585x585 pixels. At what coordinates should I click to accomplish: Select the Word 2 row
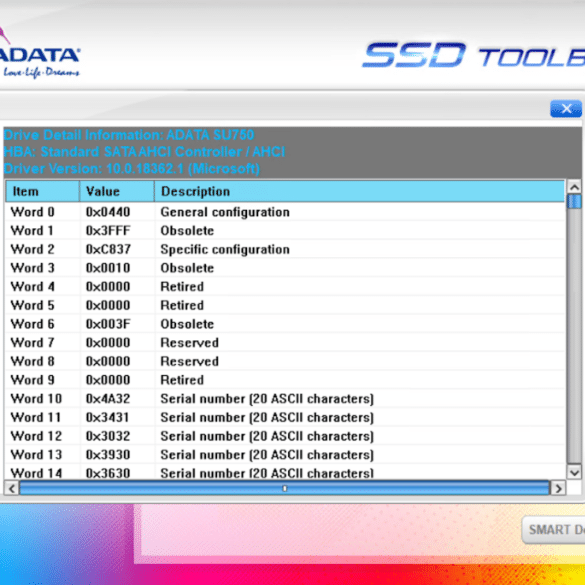285,249
